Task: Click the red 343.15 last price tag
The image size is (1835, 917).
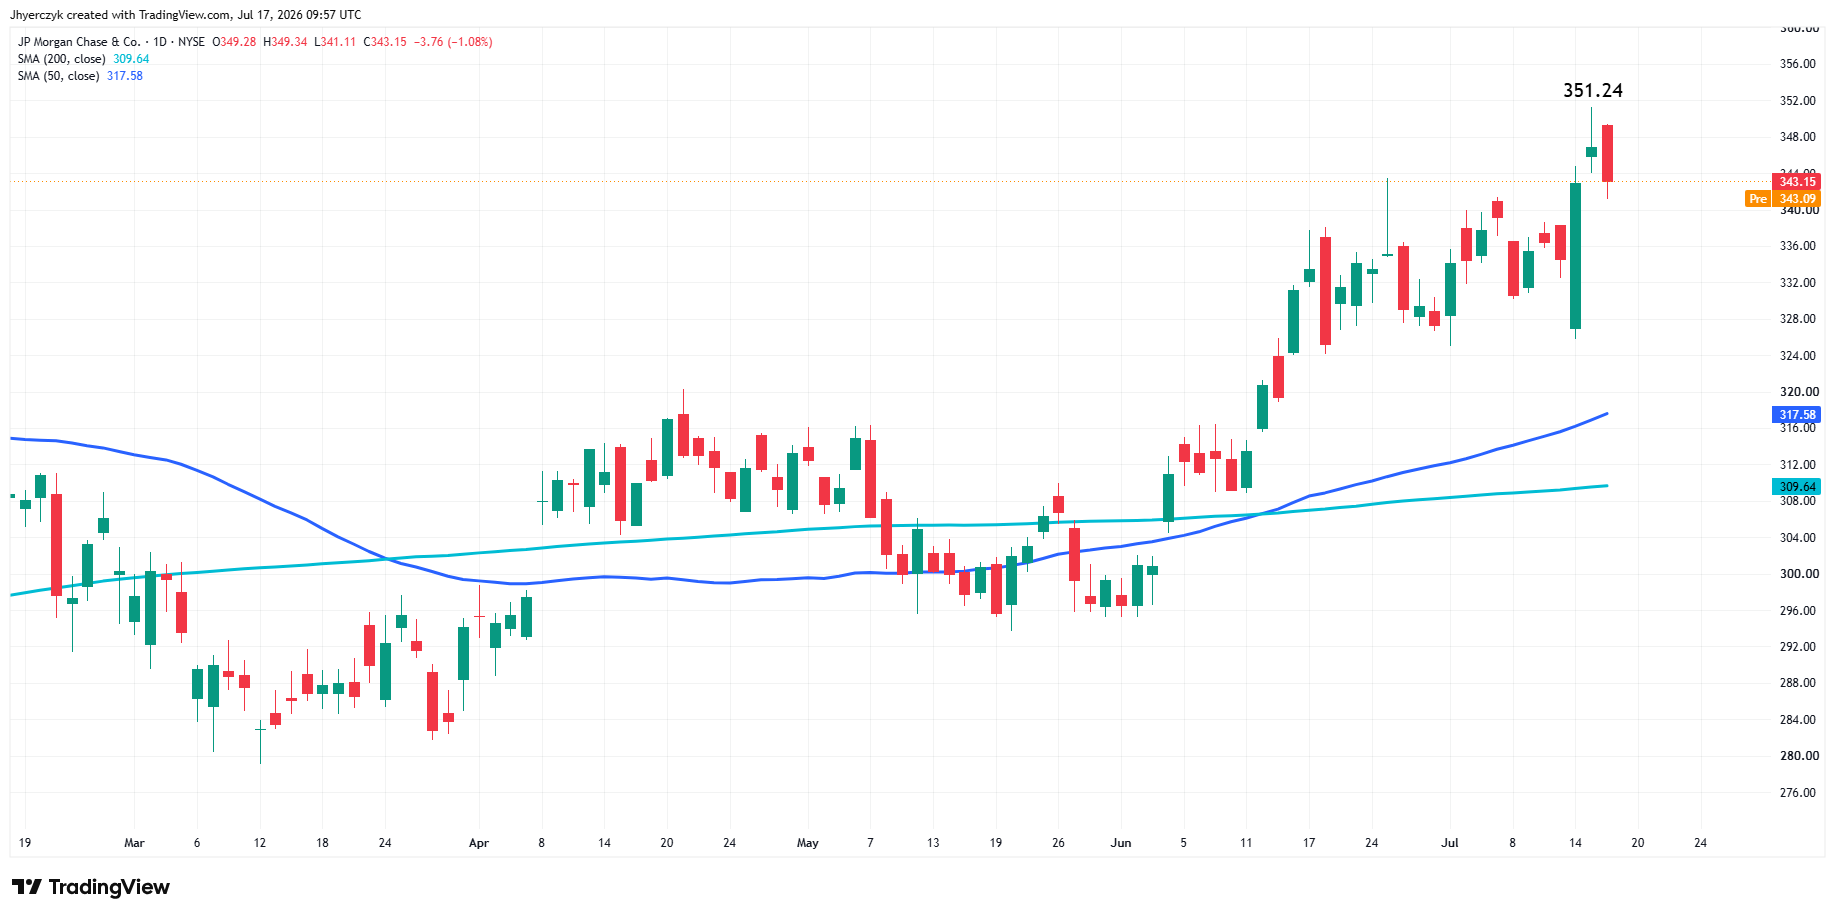Action: [x=1797, y=181]
